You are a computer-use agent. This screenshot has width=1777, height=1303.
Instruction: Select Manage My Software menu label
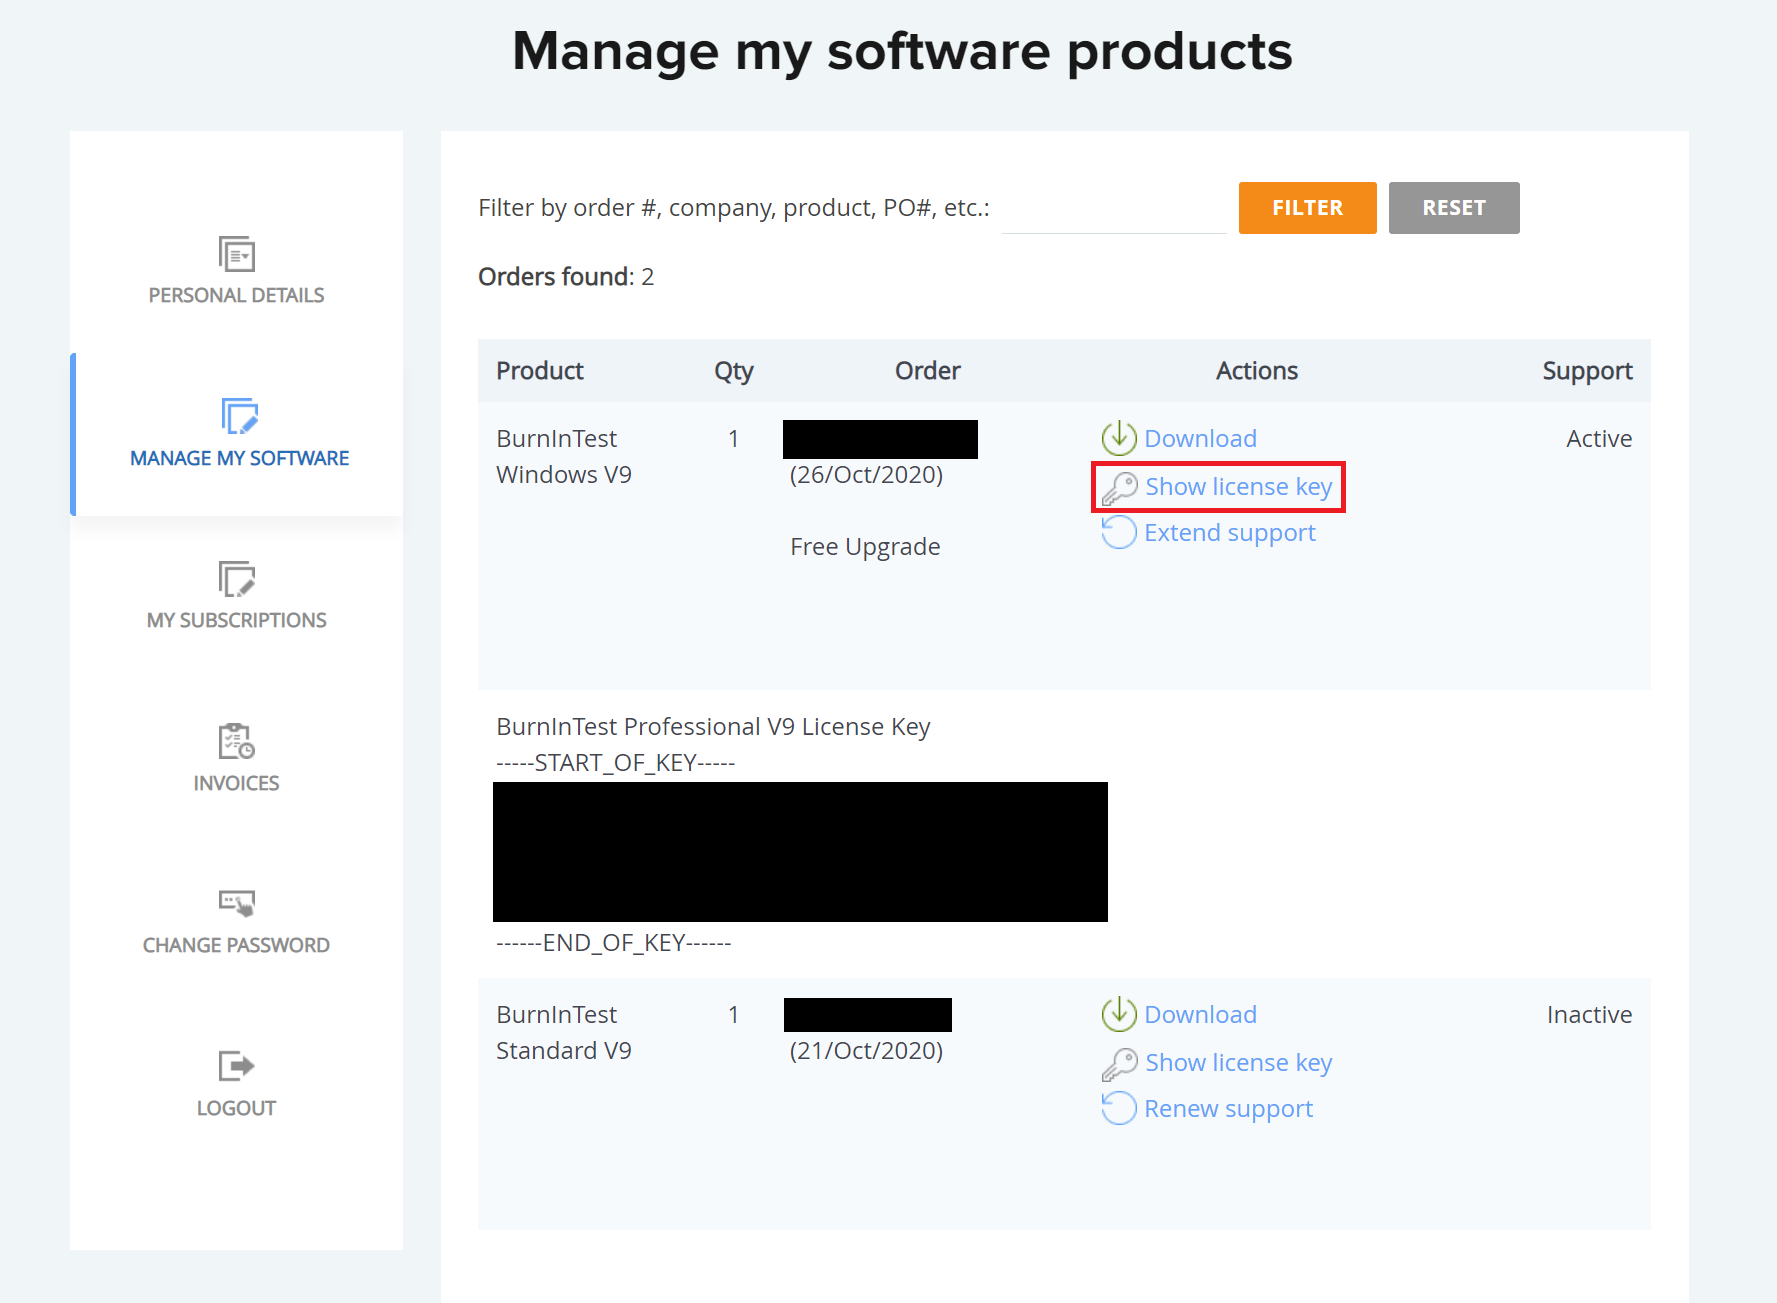(x=240, y=458)
